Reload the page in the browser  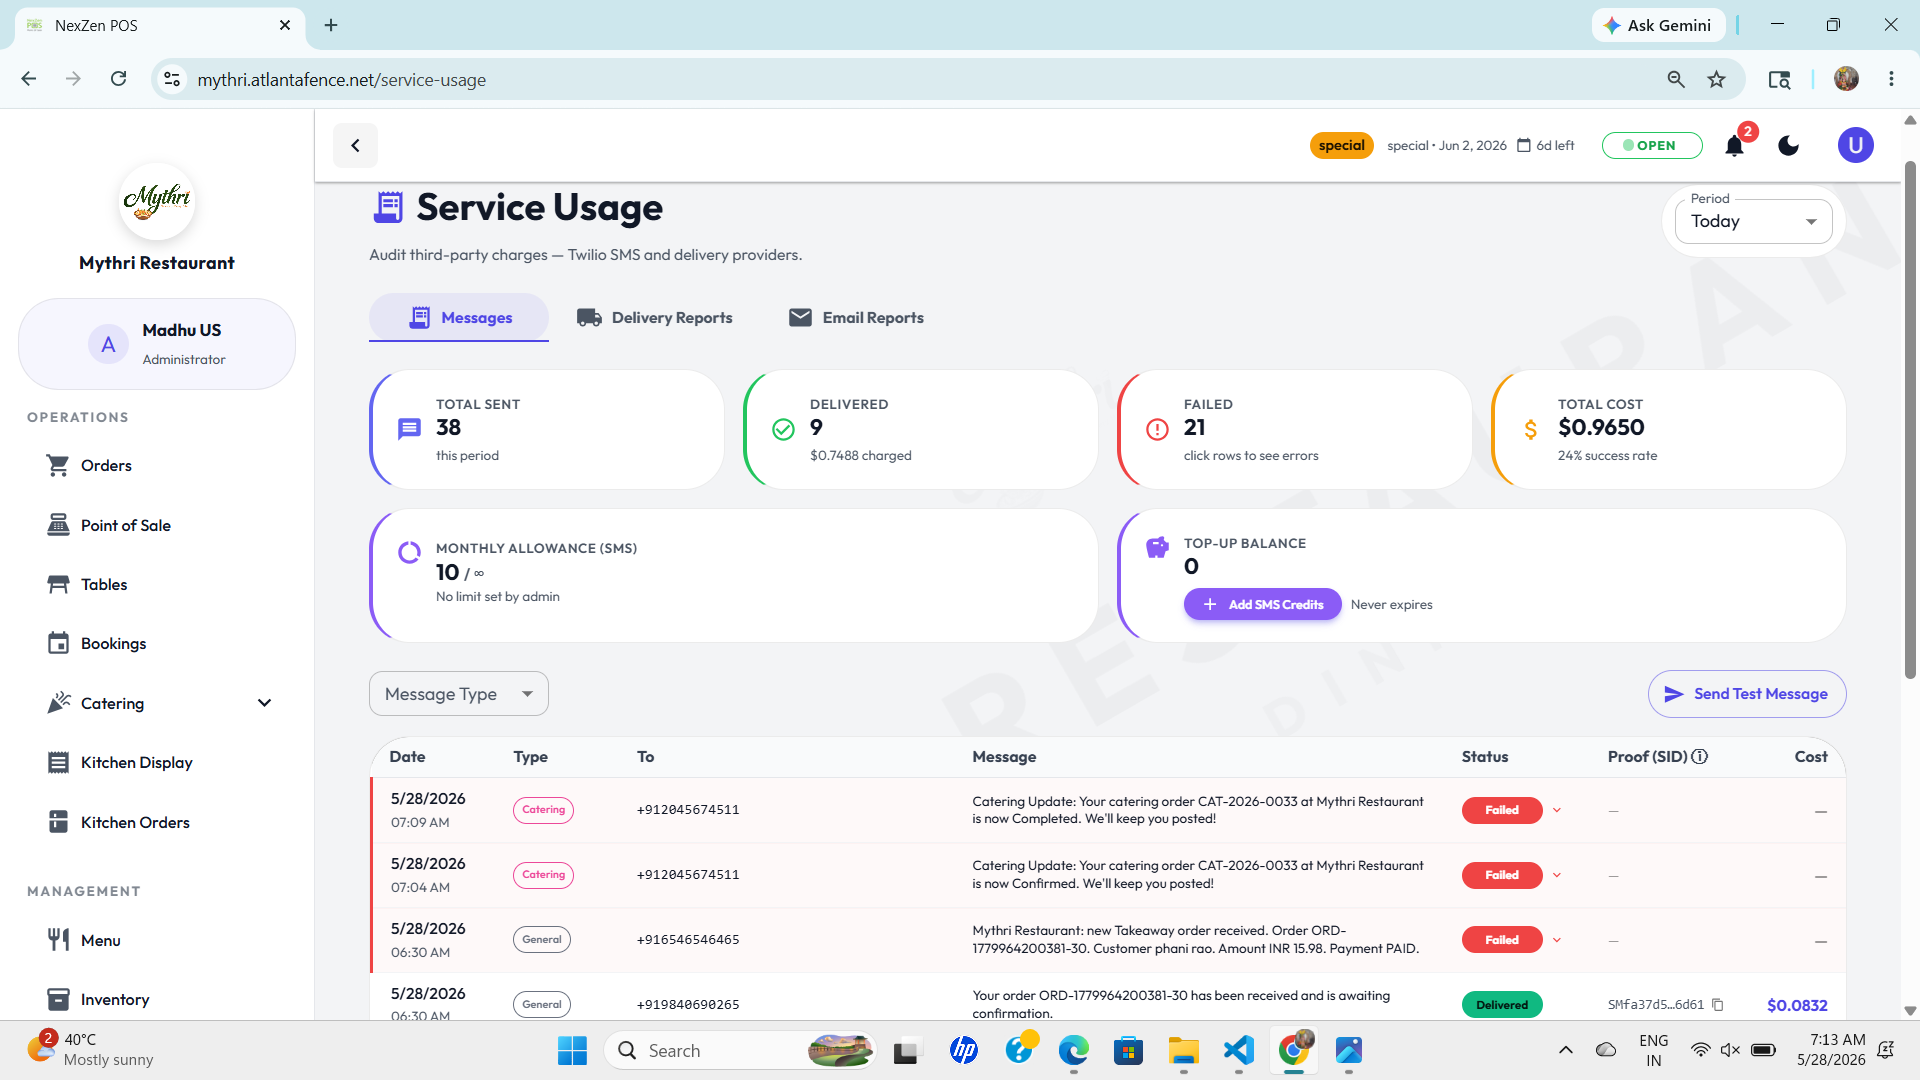click(x=118, y=79)
